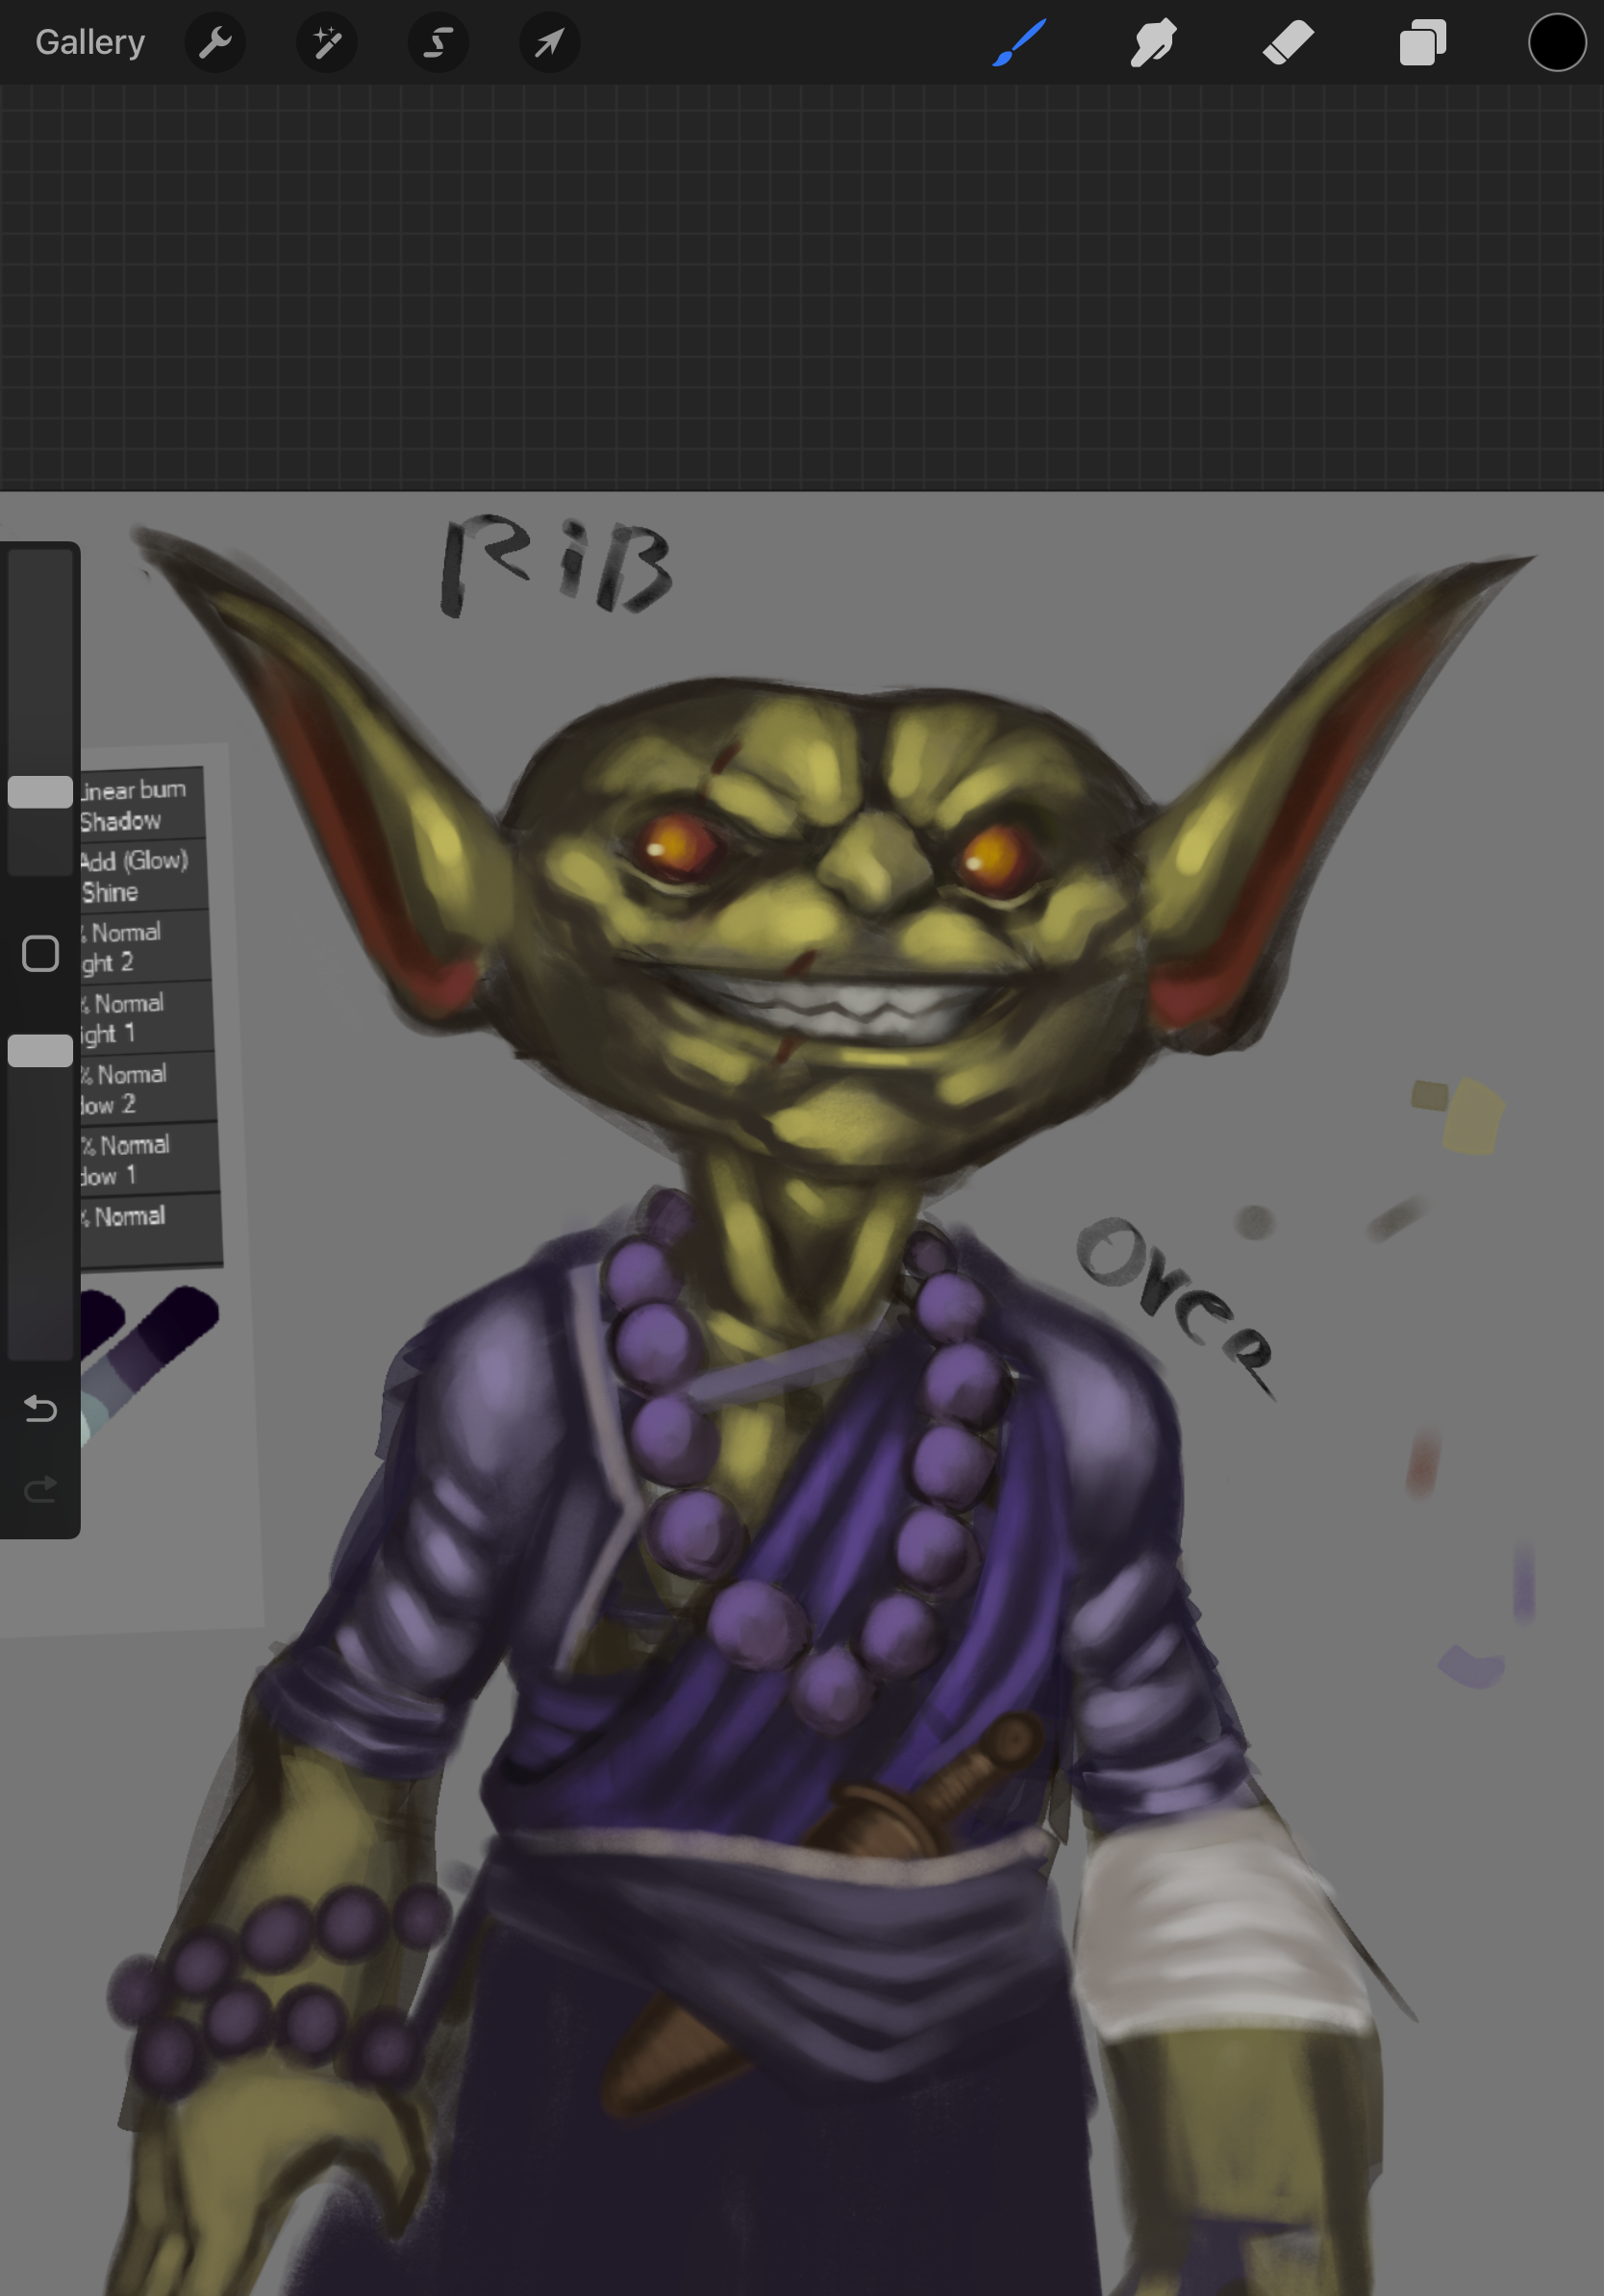1604x2296 pixels.
Task: Undo the last stroke
Action: tap(40, 1408)
